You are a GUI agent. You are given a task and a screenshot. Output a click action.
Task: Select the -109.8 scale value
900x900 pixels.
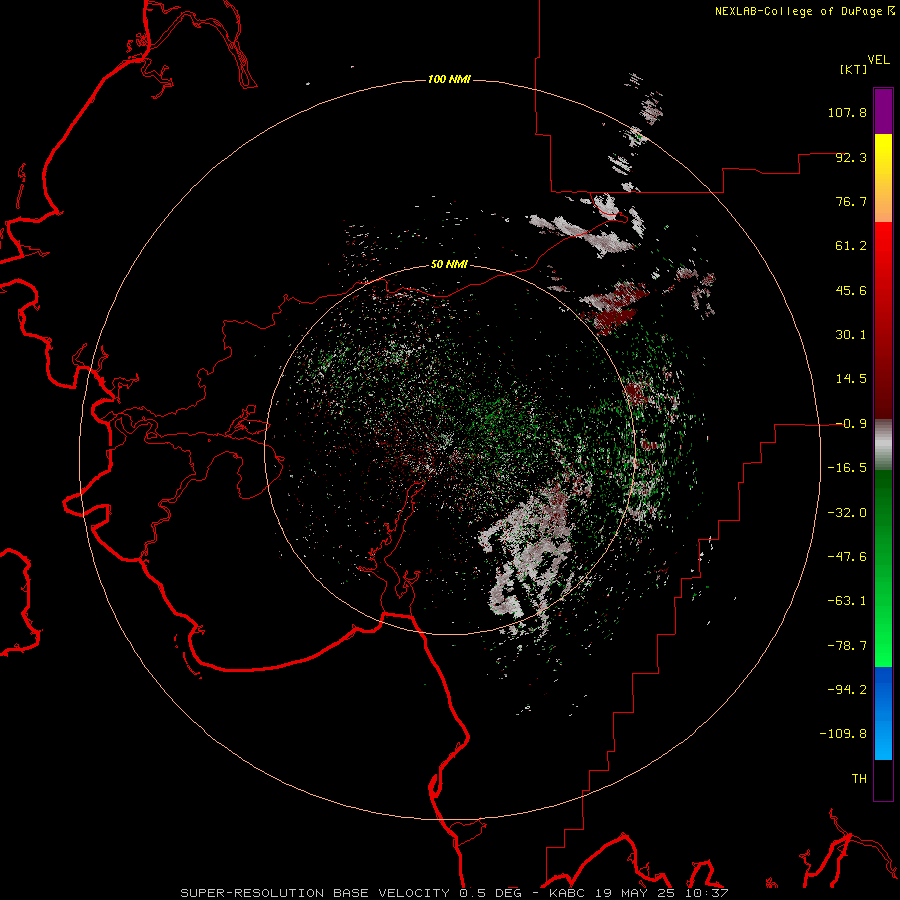pos(844,734)
